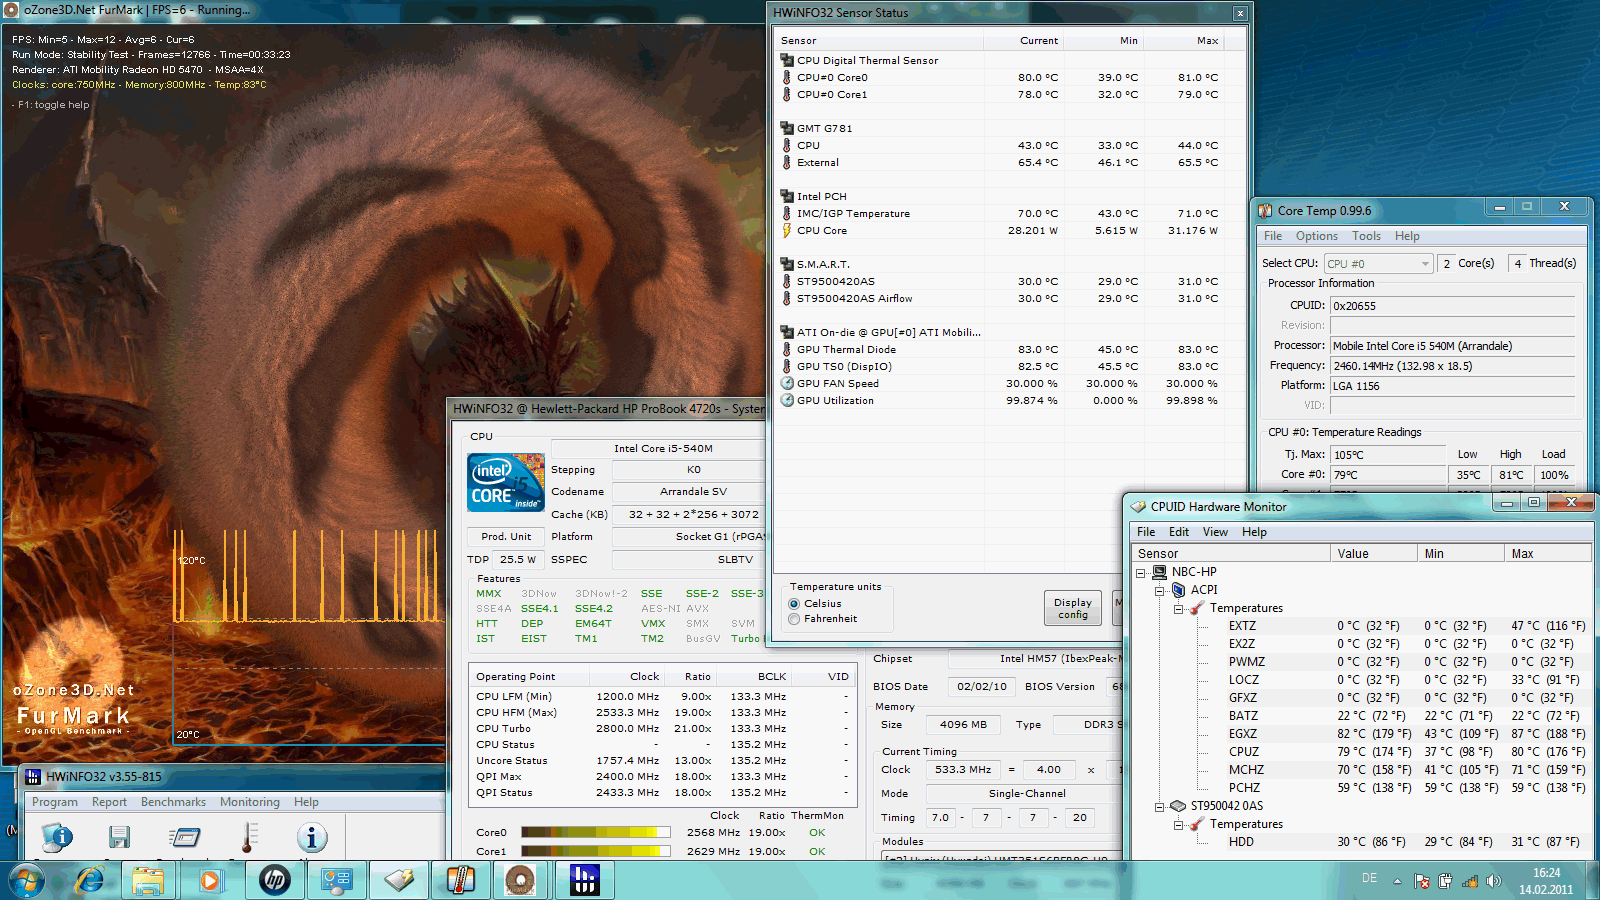Collapse the ST950042 0AS Temperatures node
The width and height of the screenshot is (1600, 900).
1178,825
